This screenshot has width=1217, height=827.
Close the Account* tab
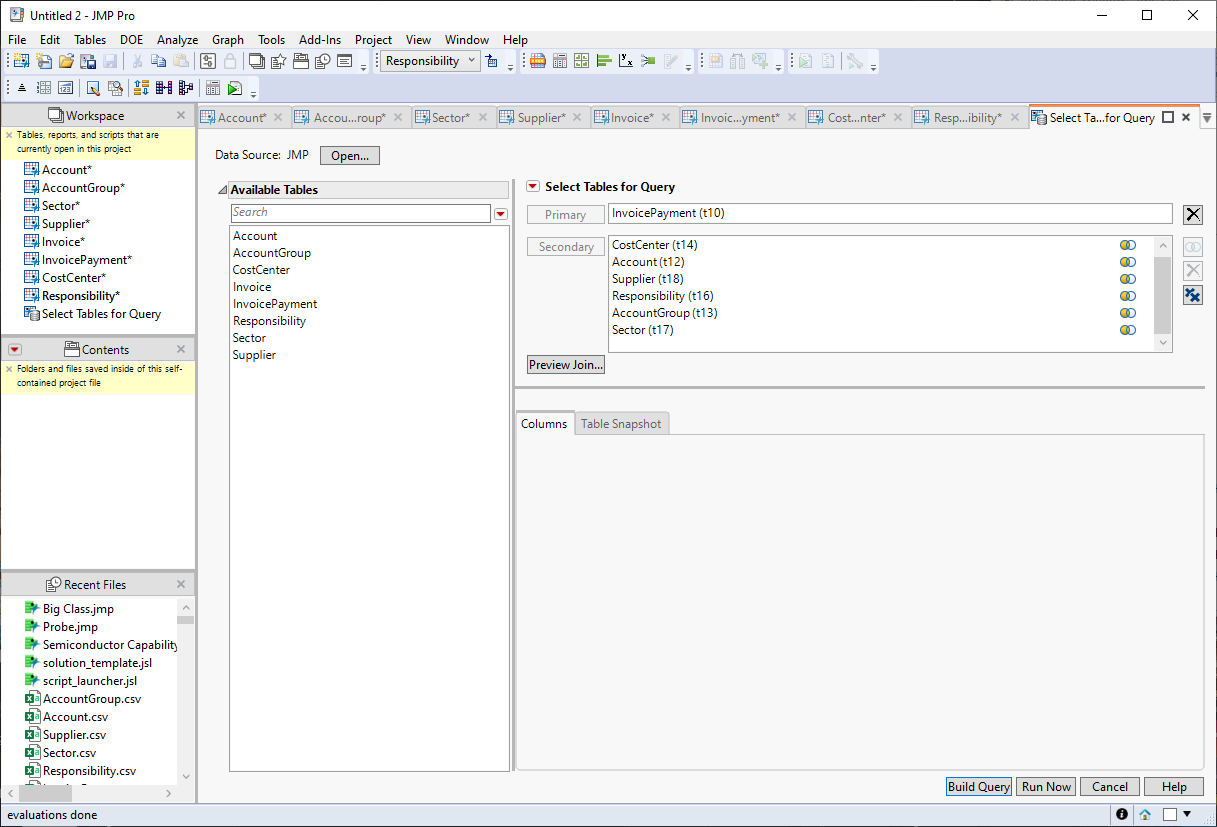coord(278,118)
